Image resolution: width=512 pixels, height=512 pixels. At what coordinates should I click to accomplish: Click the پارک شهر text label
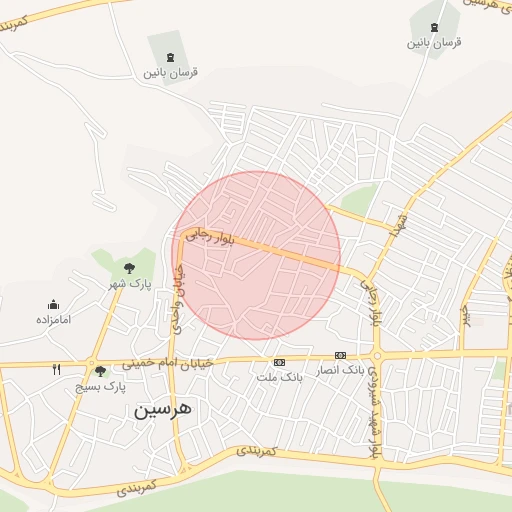[130, 284]
